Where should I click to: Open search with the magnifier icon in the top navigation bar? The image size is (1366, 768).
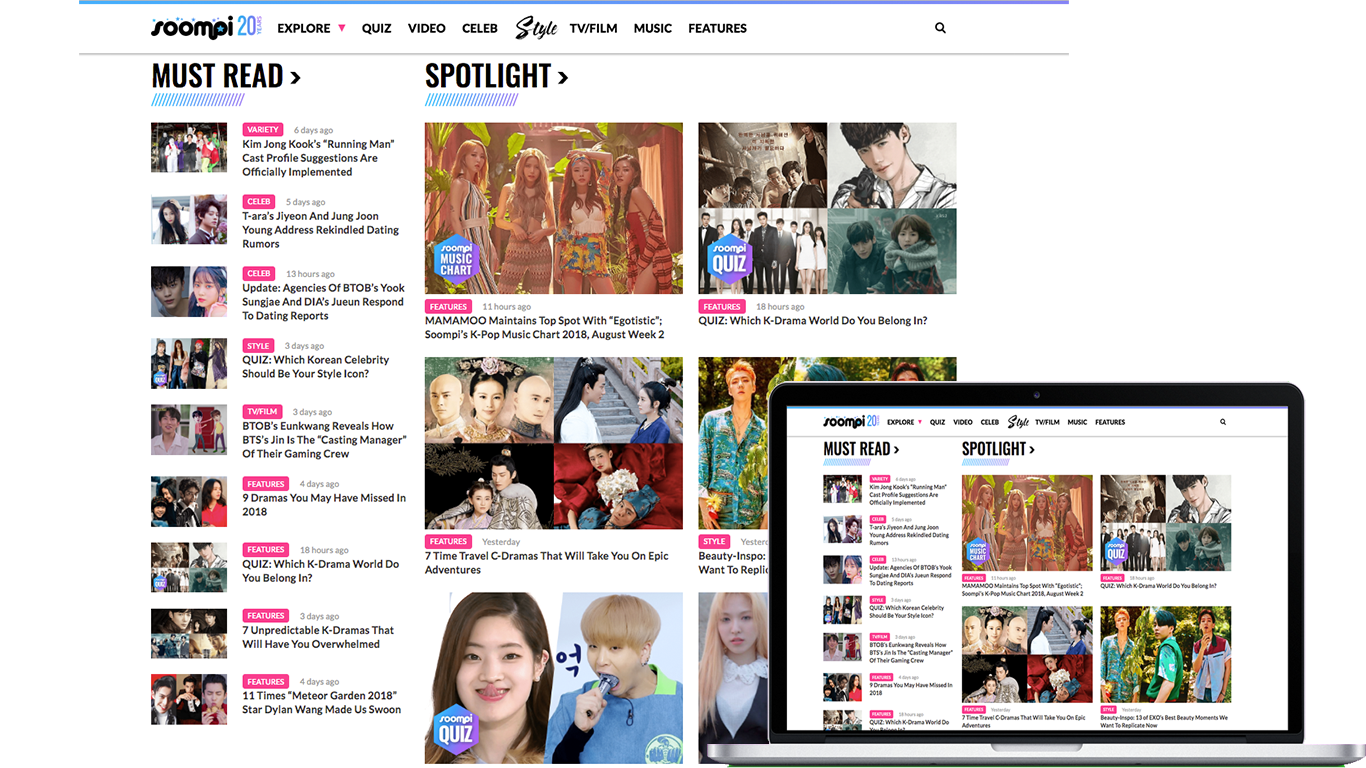[940, 28]
